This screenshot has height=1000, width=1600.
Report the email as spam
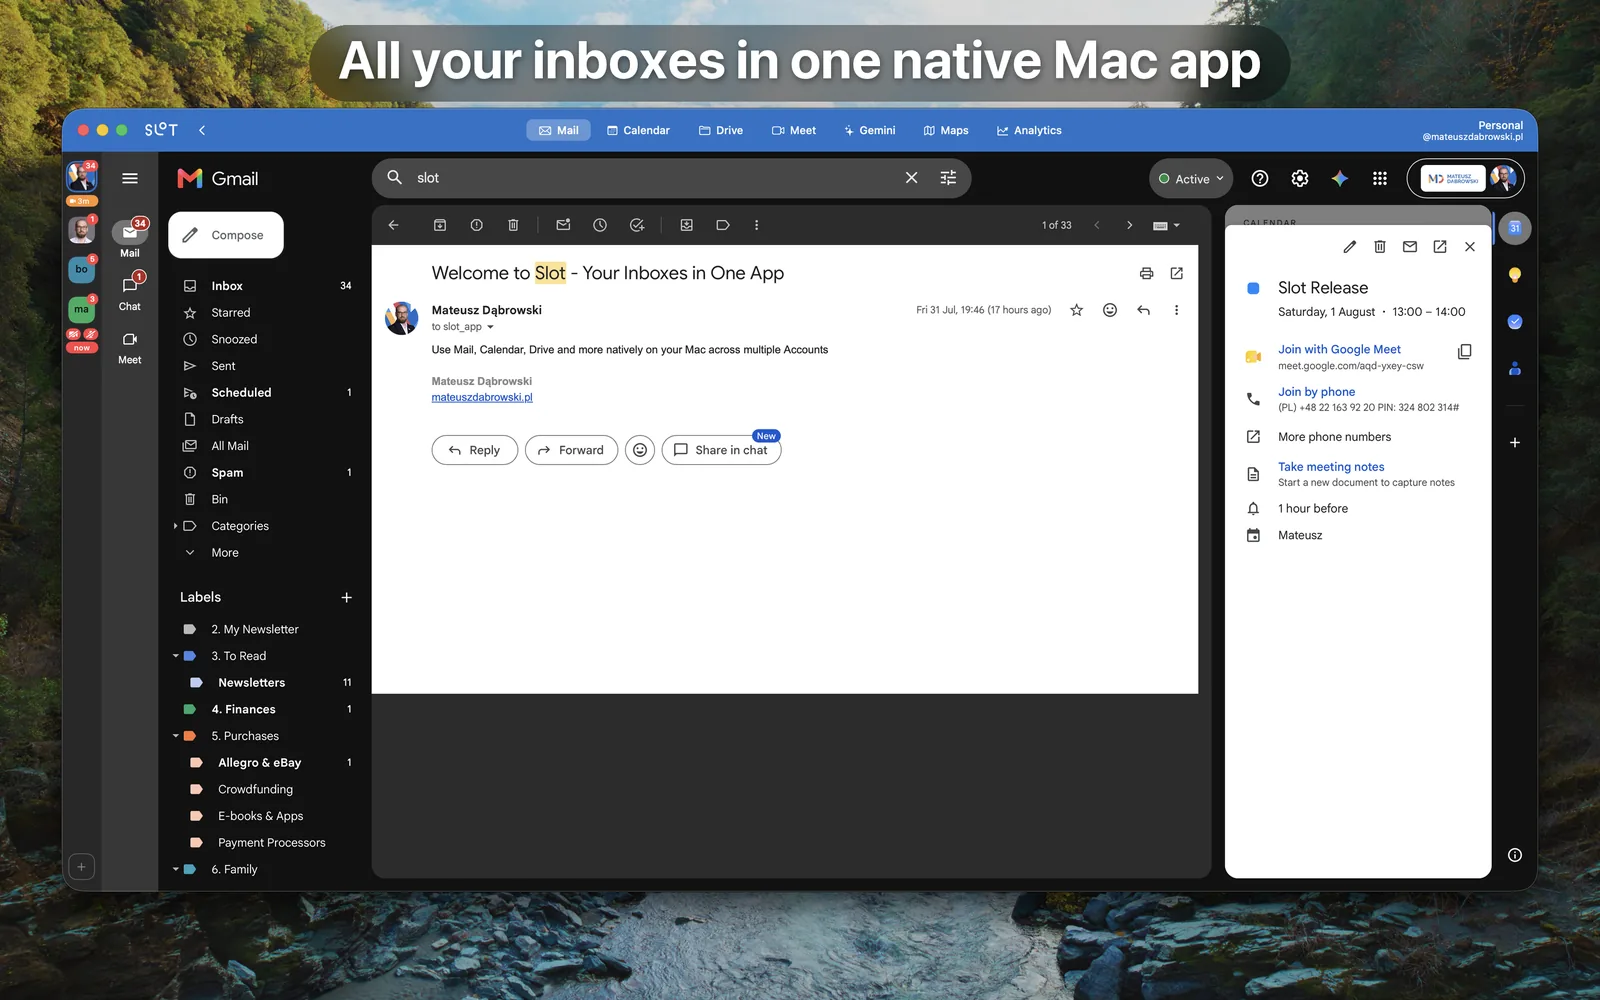[x=477, y=225]
